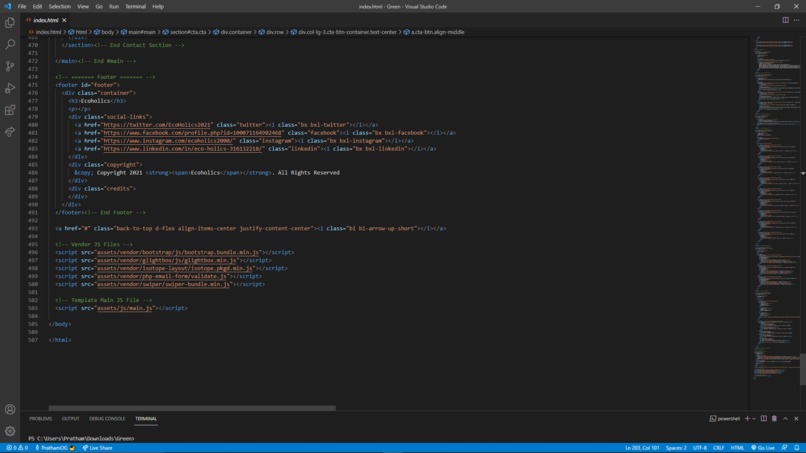This screenshot has width=806, height=453.
Task: Open the notifications bell
Action: (797, 448)
